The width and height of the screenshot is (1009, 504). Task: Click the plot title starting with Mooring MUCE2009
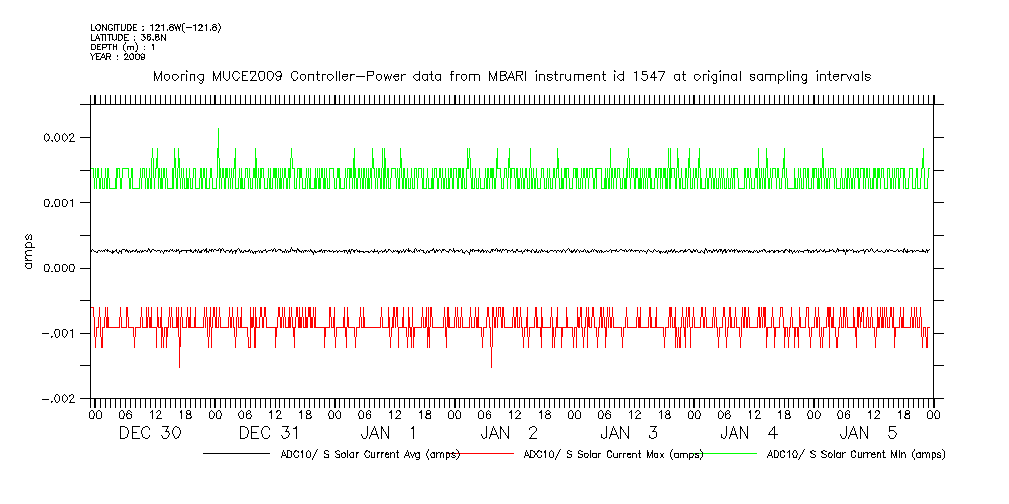[x=511, y=76]
